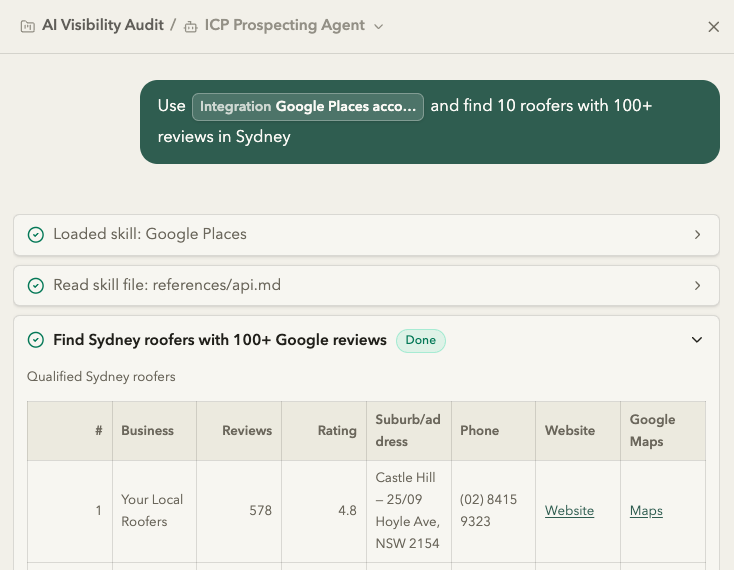This screenshot has width=734, height=570.
Task: Collapse the Find Sydney roofers task chevron
Action: [x=697, y=340]
